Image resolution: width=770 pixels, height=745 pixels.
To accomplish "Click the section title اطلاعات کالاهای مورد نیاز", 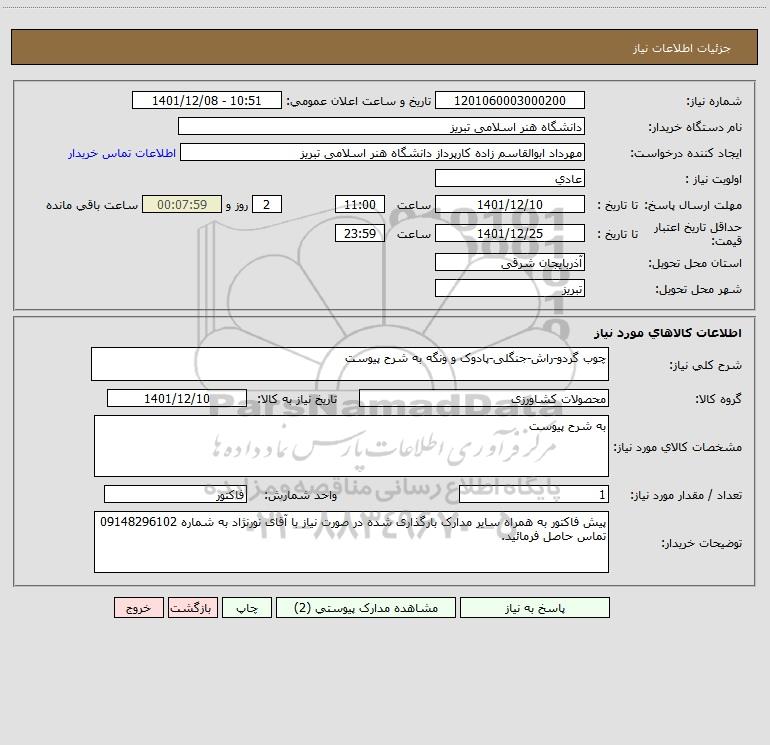I will (x=668, y=333).
